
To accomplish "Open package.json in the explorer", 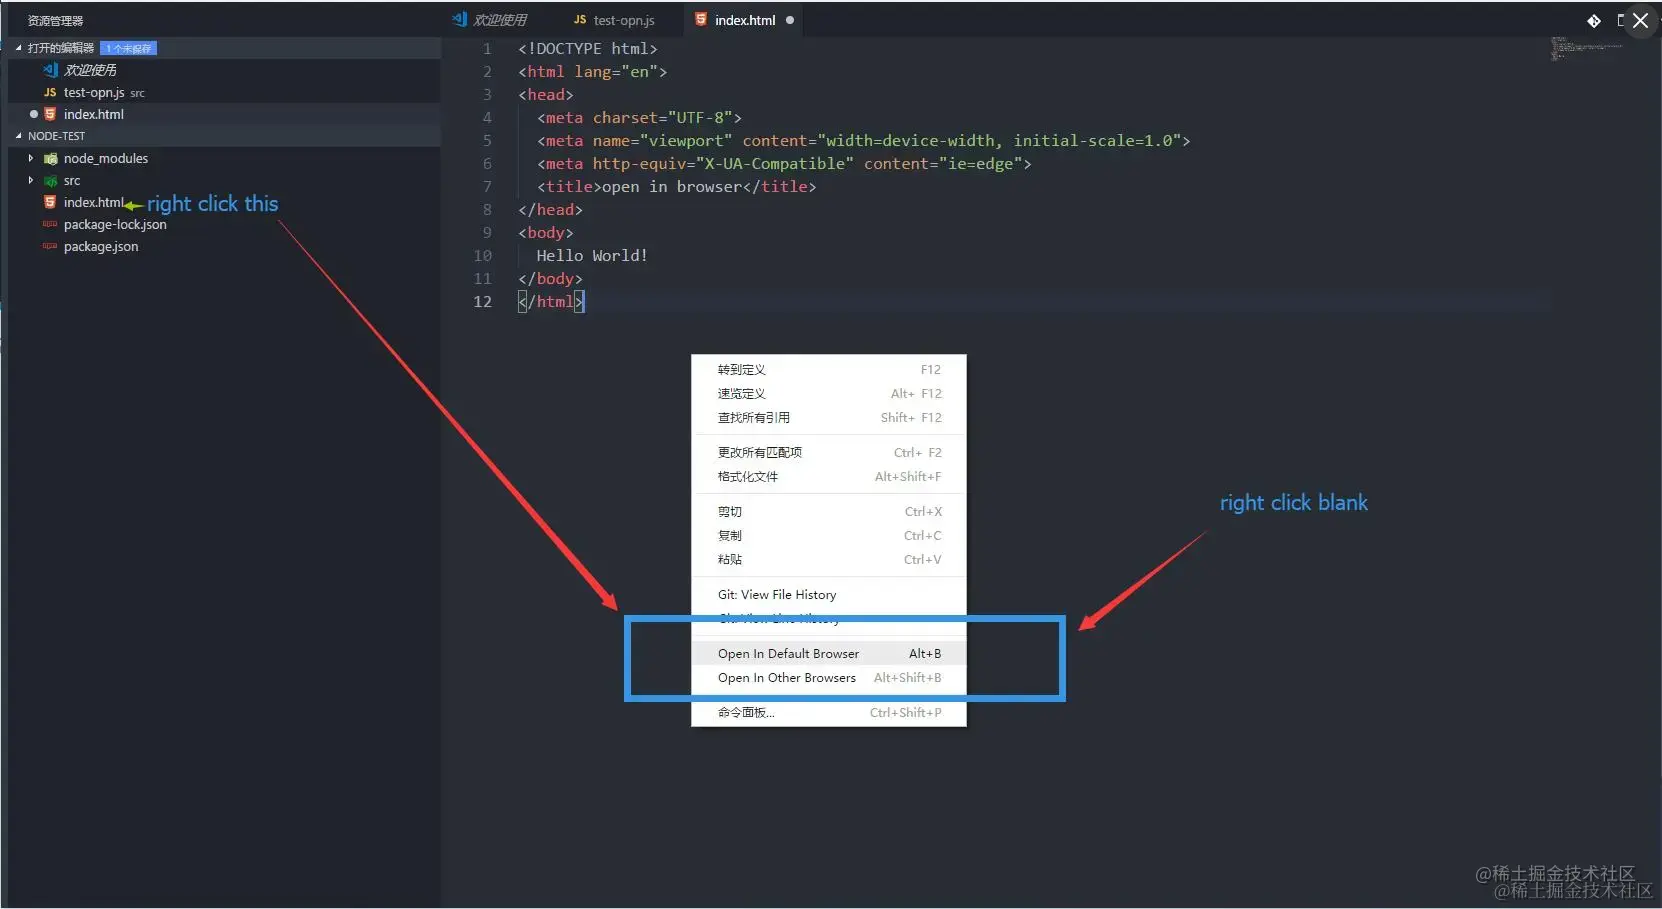I will (x=101, y=246).
